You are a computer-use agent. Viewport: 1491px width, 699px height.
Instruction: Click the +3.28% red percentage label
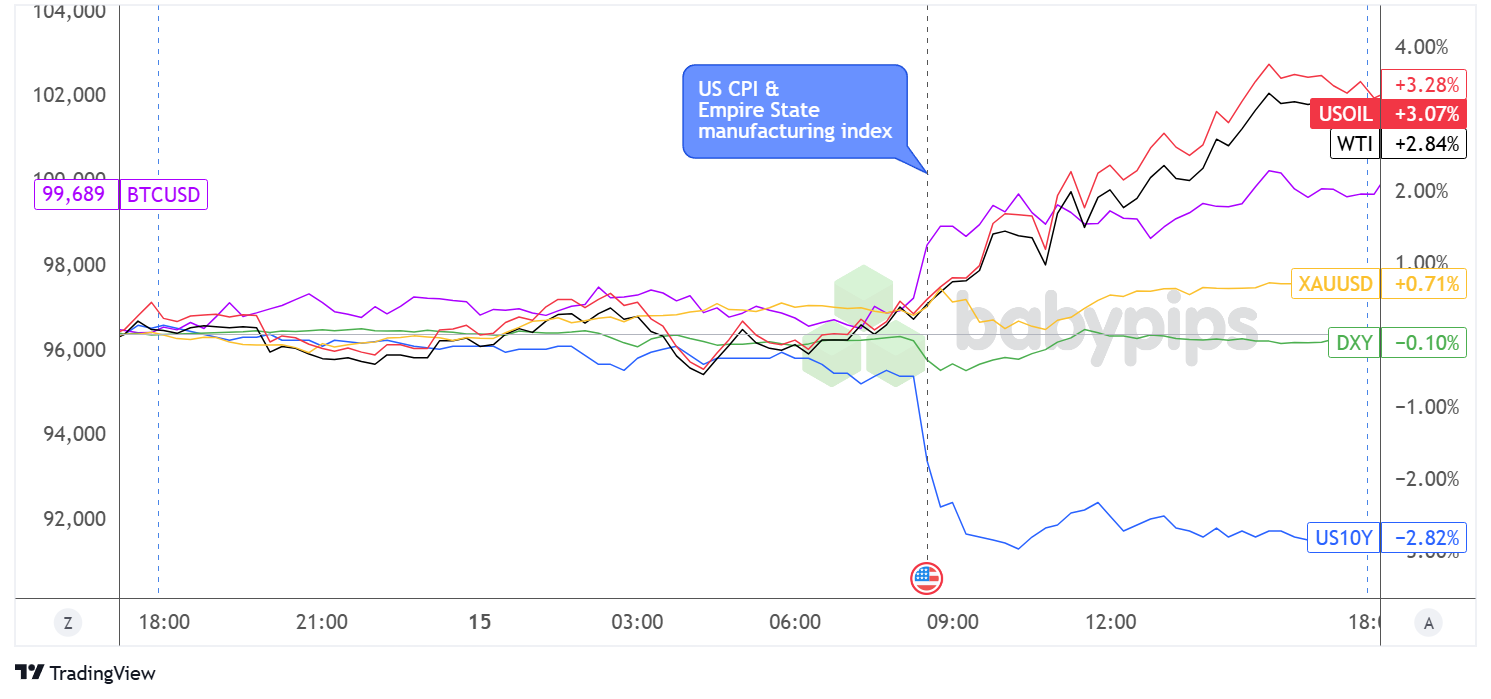pyautogui.click(x=1423, y=84)
